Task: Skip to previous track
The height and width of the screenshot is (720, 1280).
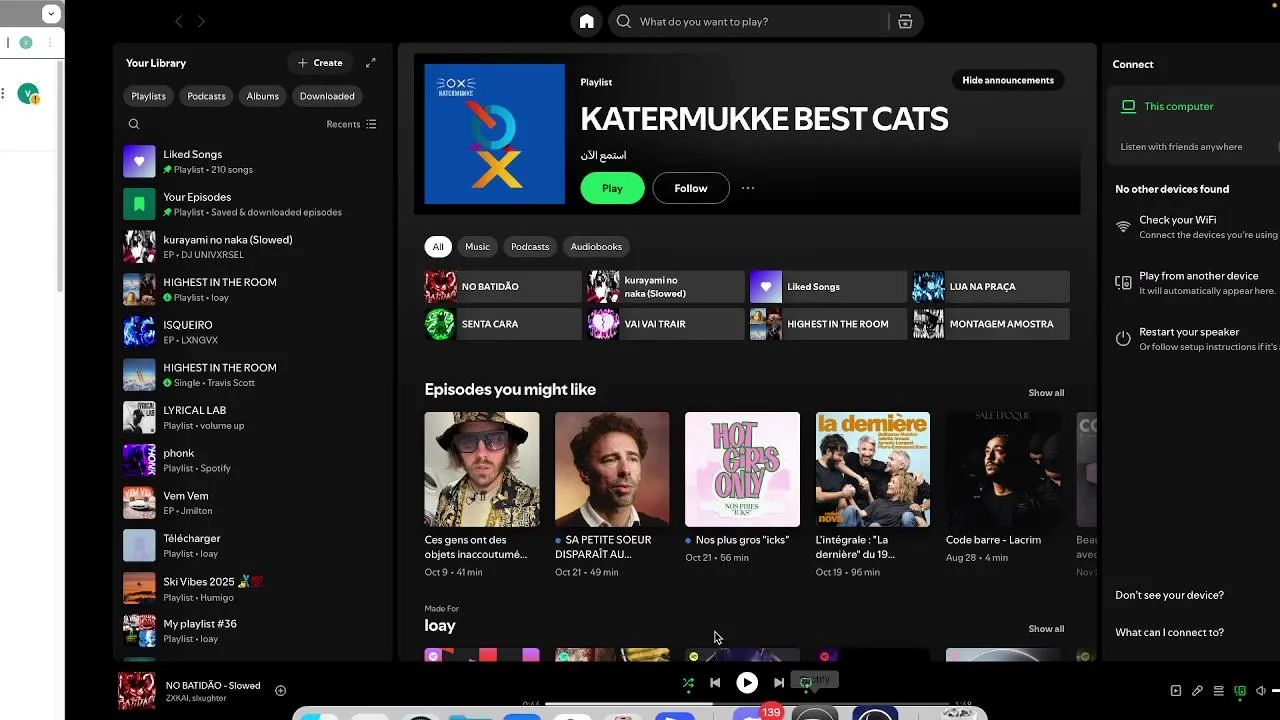Action: tap(715, 682)
